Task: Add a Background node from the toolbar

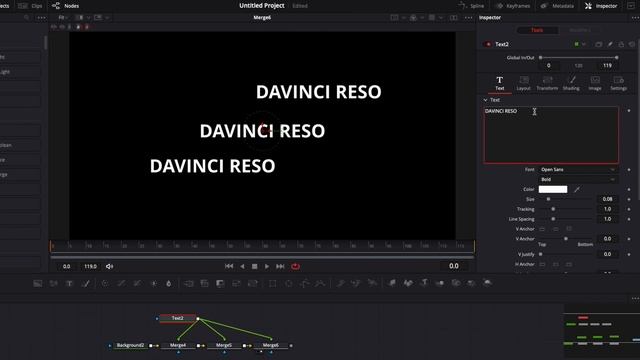Action: 38,283
